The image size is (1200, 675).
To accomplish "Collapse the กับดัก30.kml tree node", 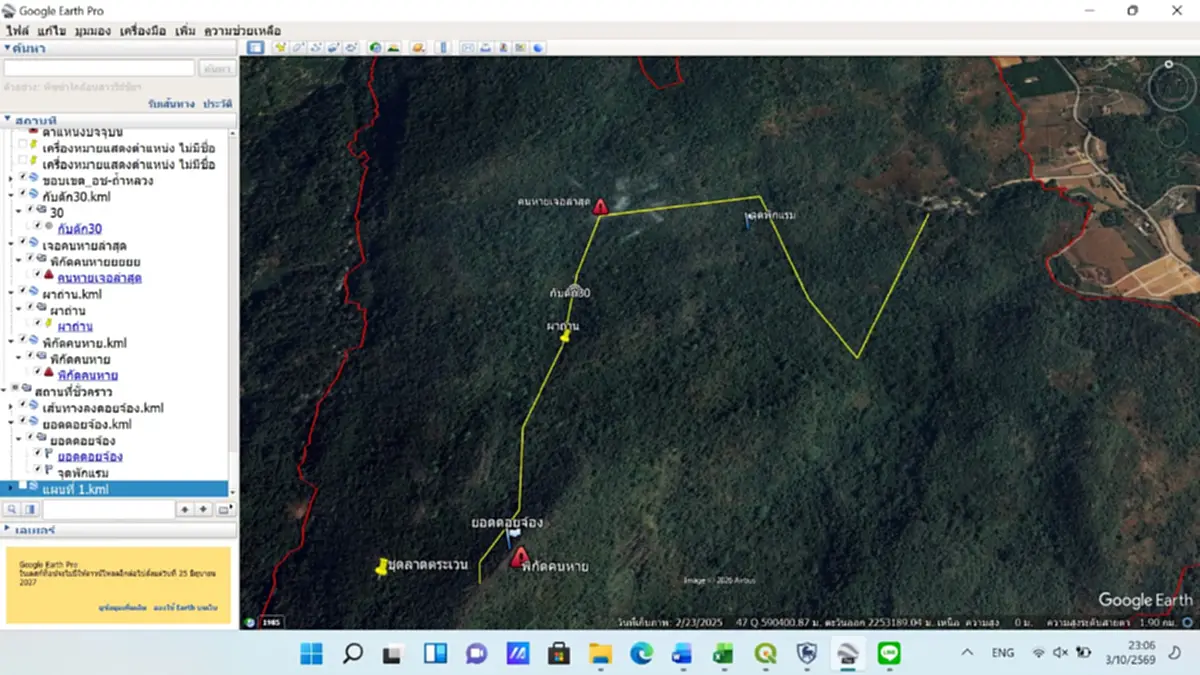I will click(11, 196).
